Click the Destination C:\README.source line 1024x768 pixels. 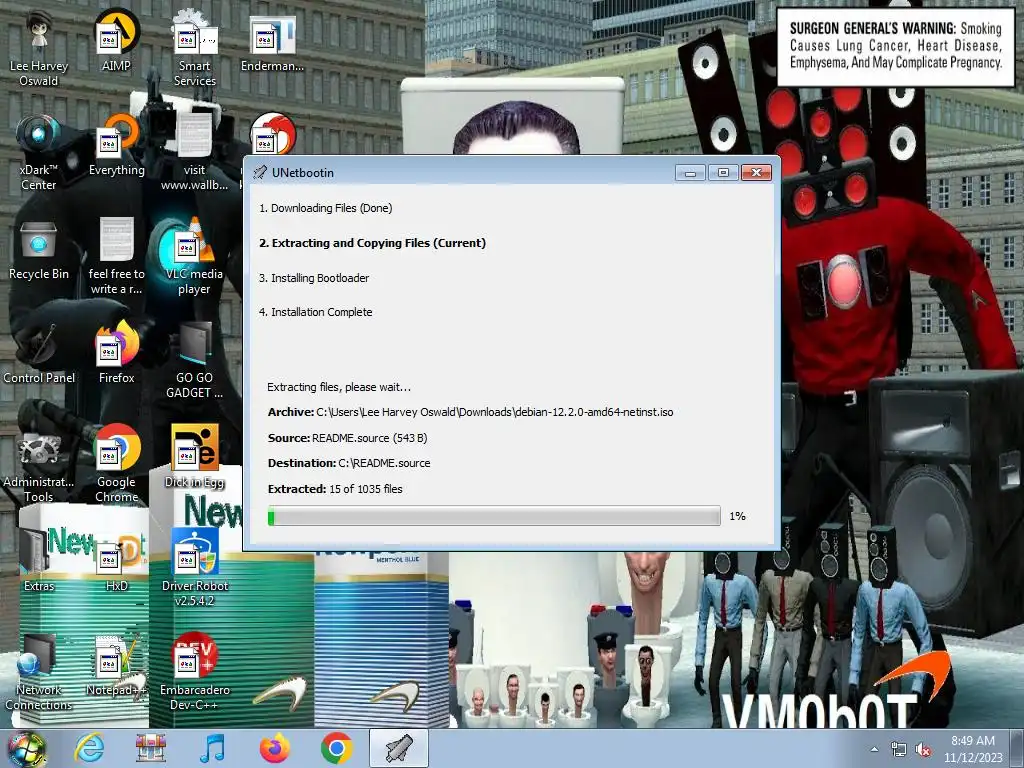click(349, 463)
